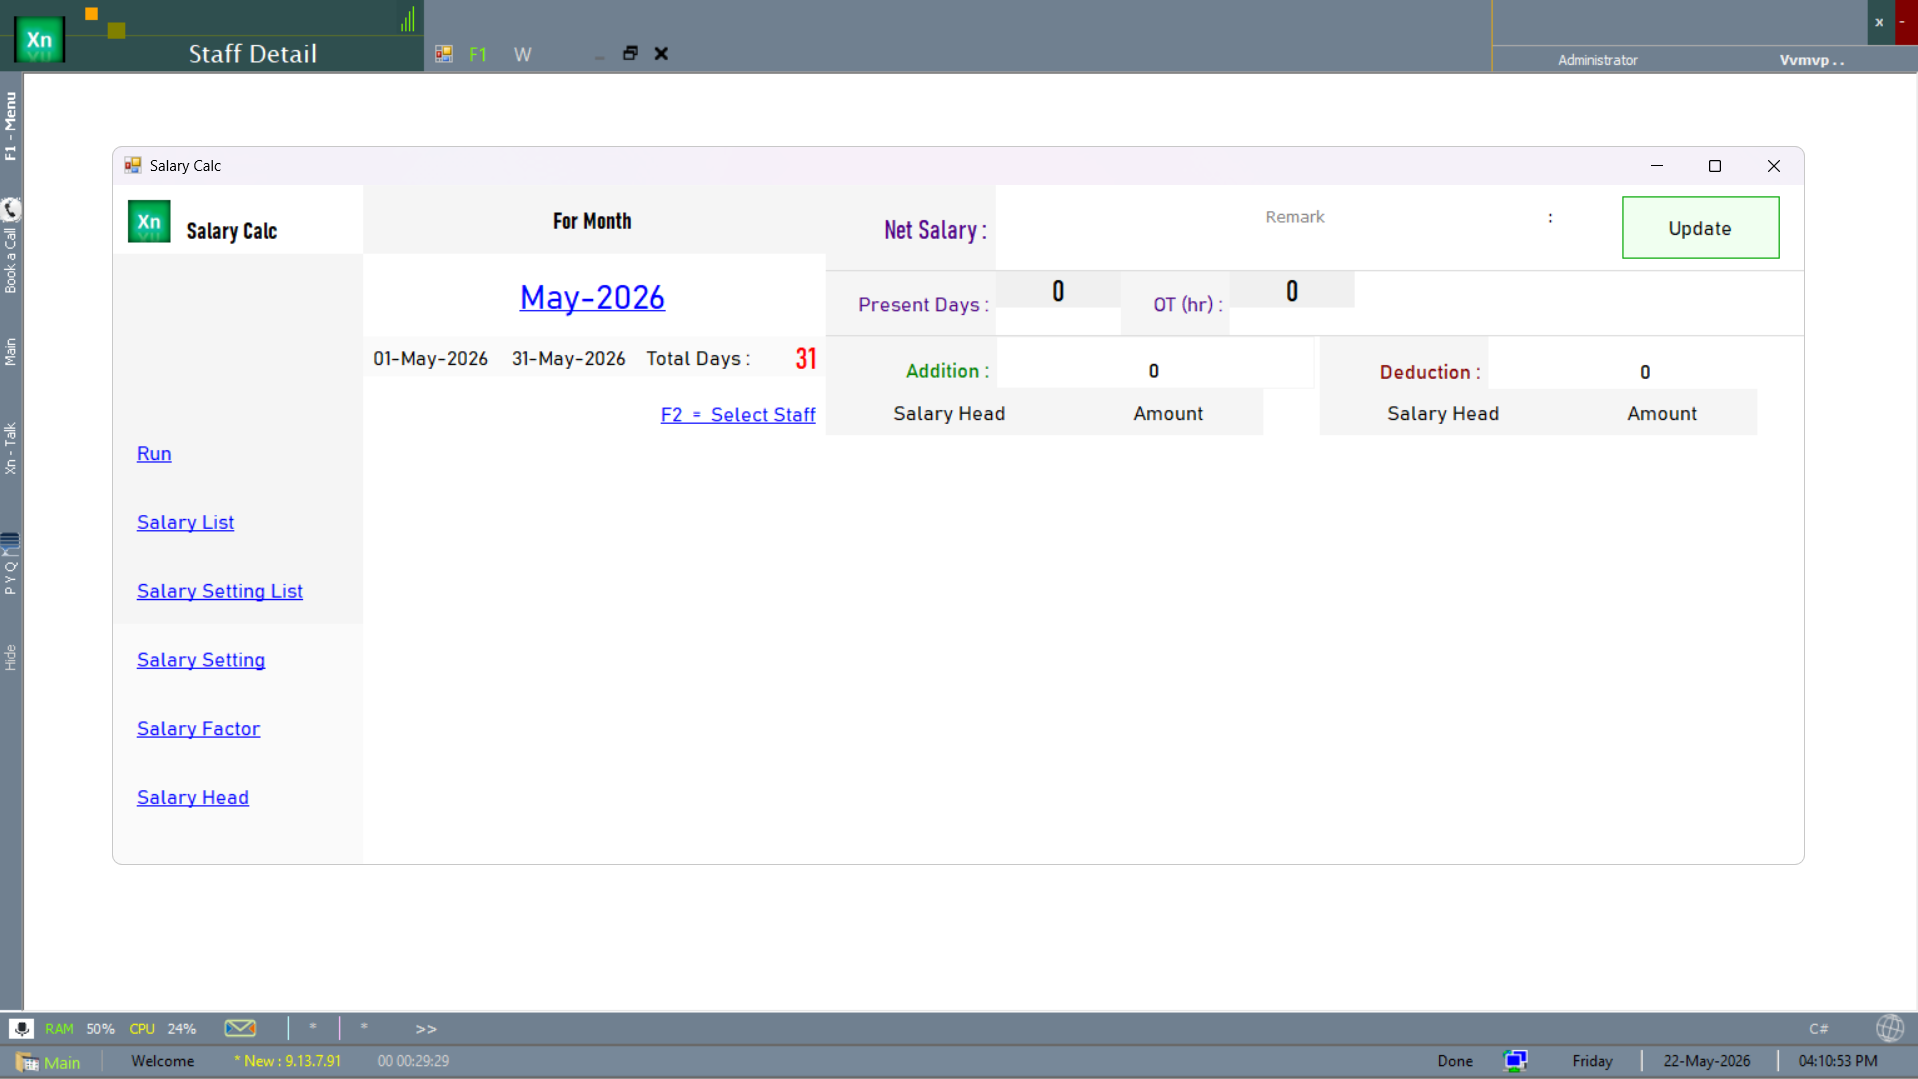Click the Welcome status label
Screen dimensions: 1918x1079
coord(163,1061)
